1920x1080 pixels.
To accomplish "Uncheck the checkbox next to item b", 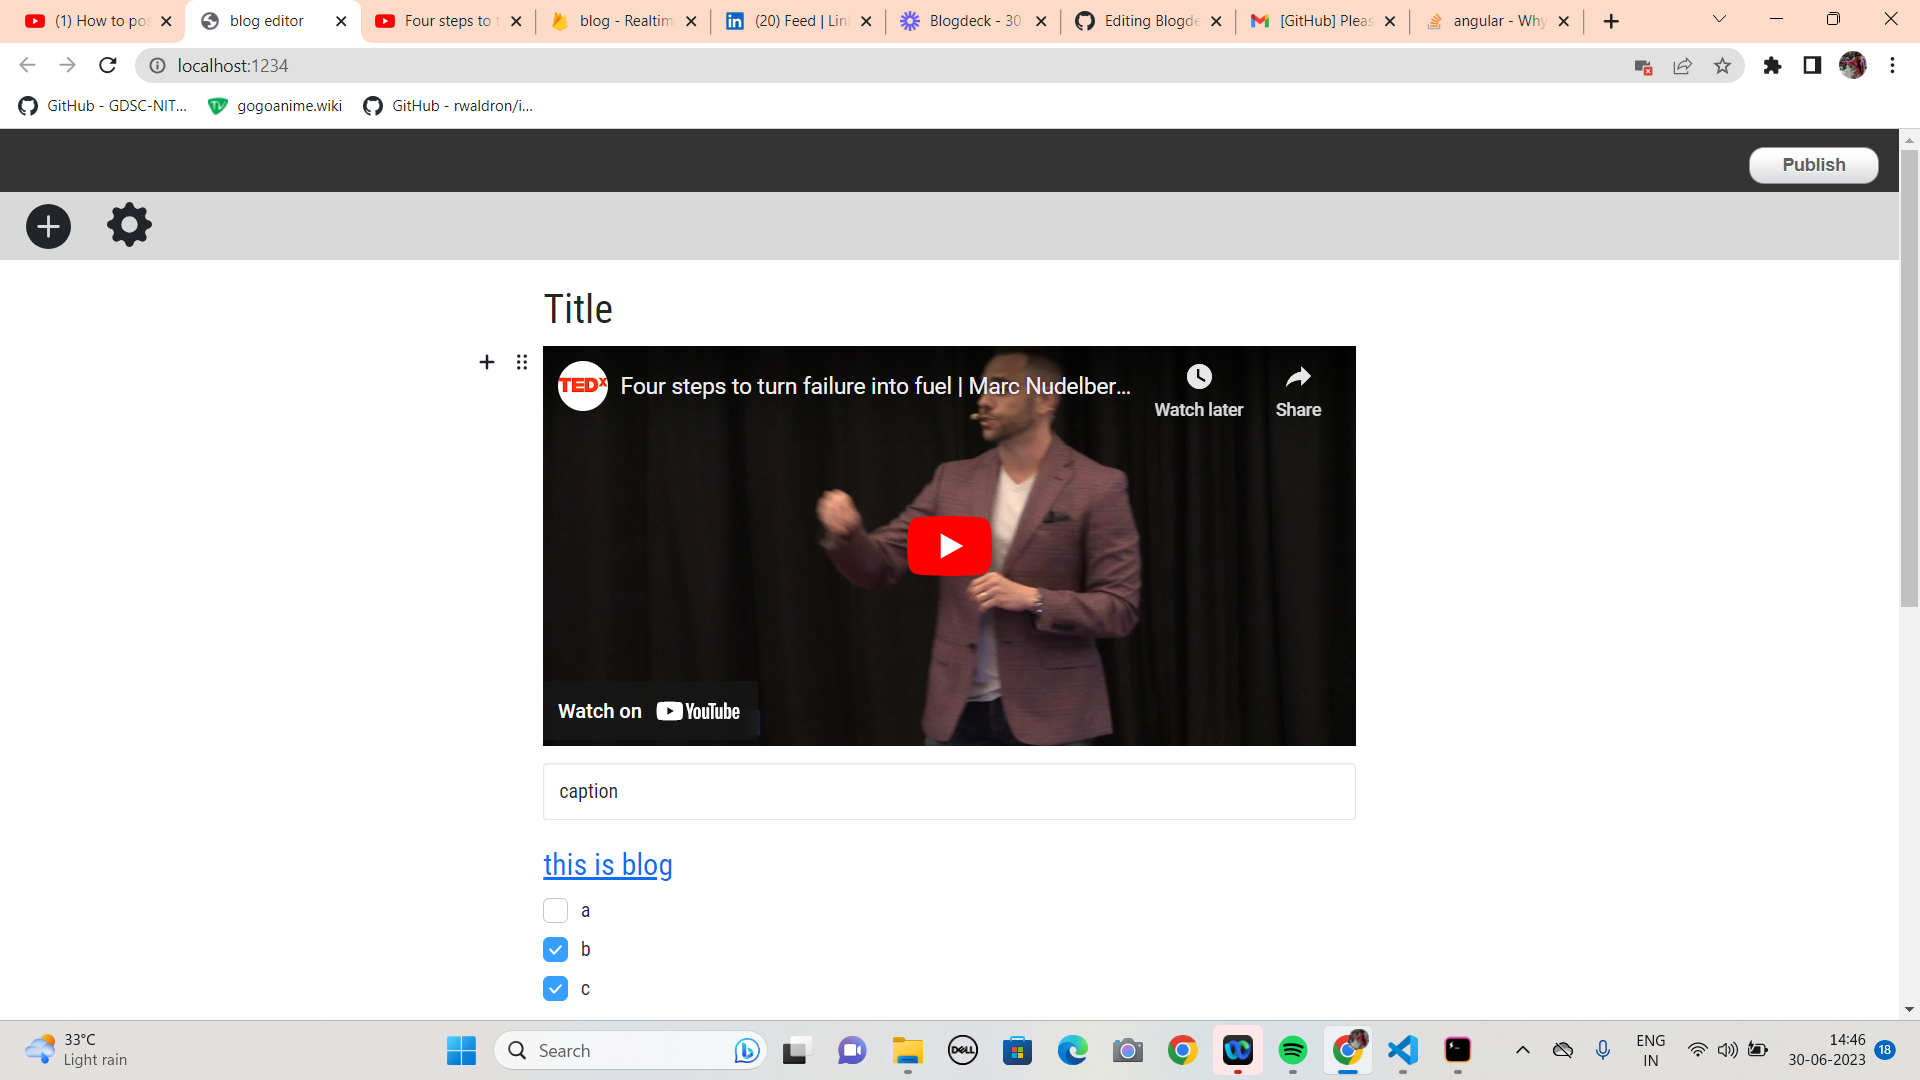I will 555,949.
